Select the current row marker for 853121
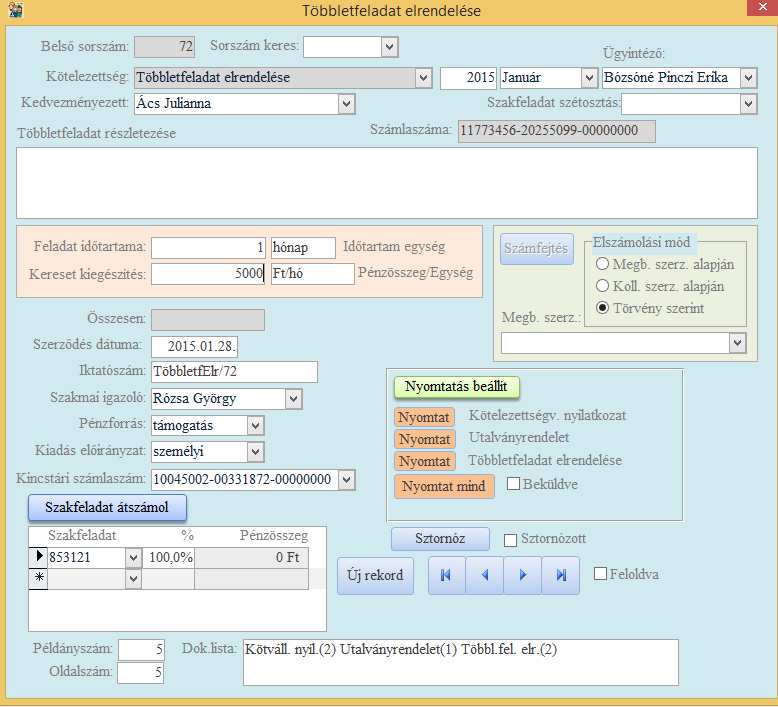The width and height of the screenshot is (778, 707). tap(38, 557)
